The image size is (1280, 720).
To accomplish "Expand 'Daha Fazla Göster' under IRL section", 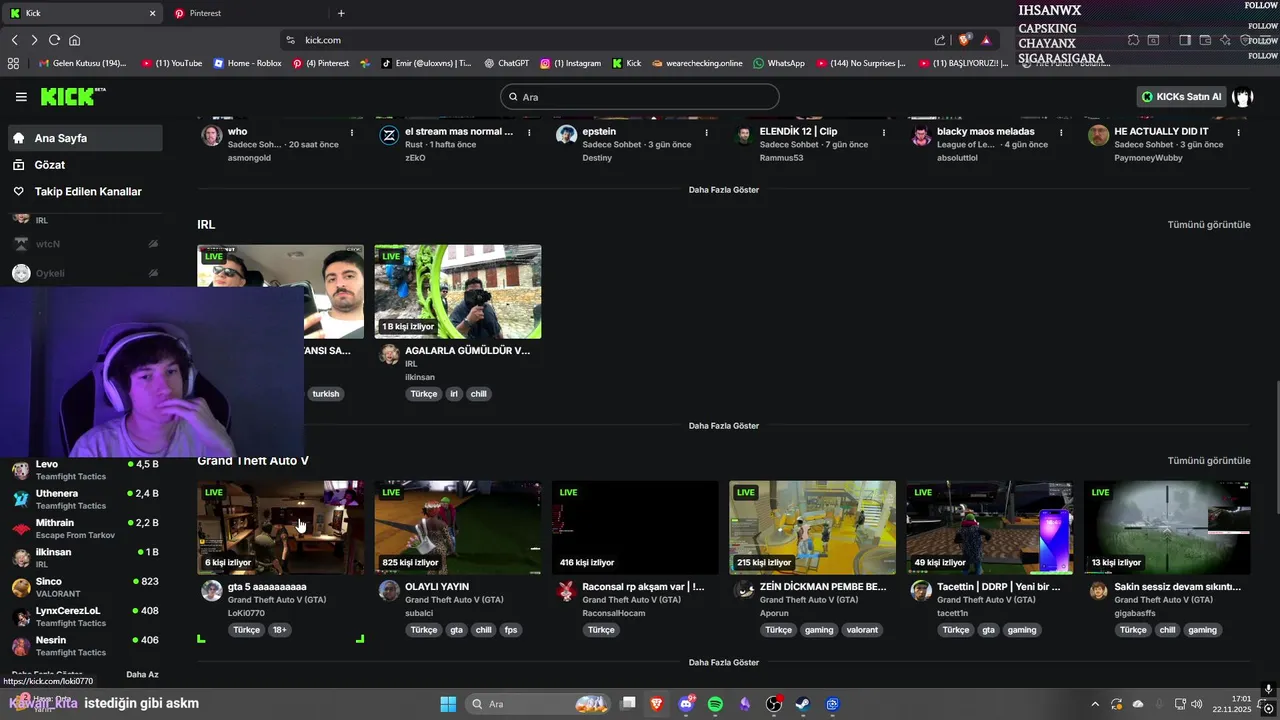I will 724,426.
